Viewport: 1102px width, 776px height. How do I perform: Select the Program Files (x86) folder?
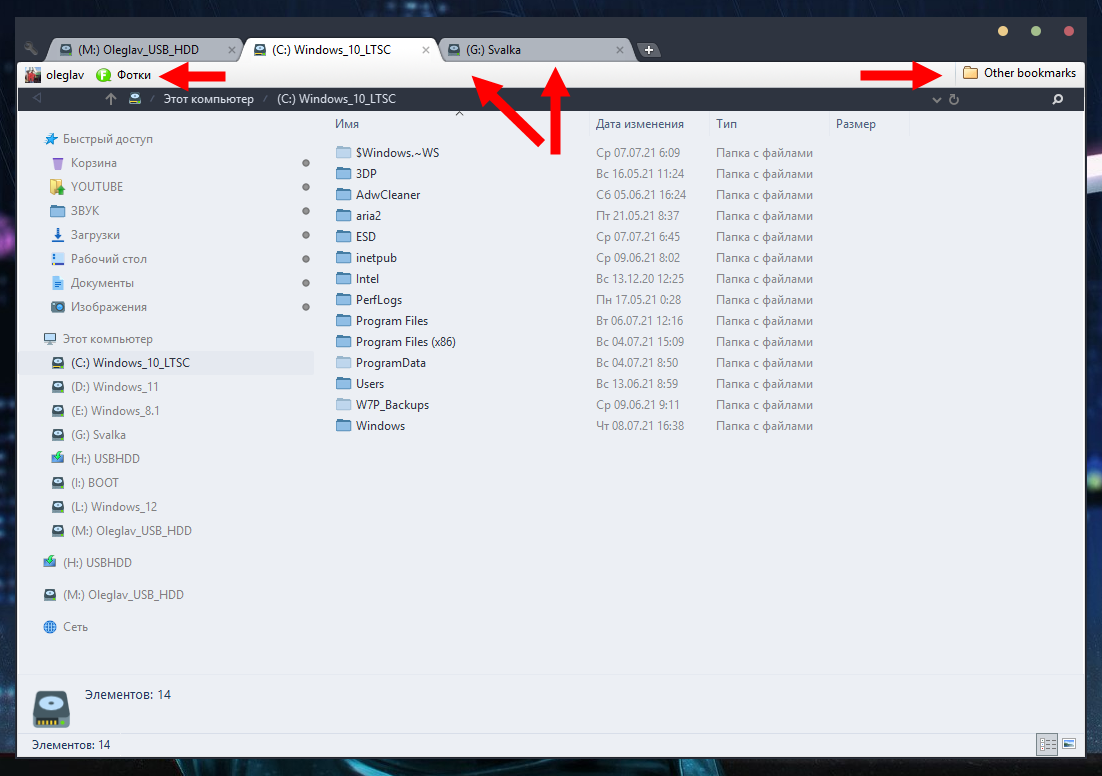tap(405, 342)
